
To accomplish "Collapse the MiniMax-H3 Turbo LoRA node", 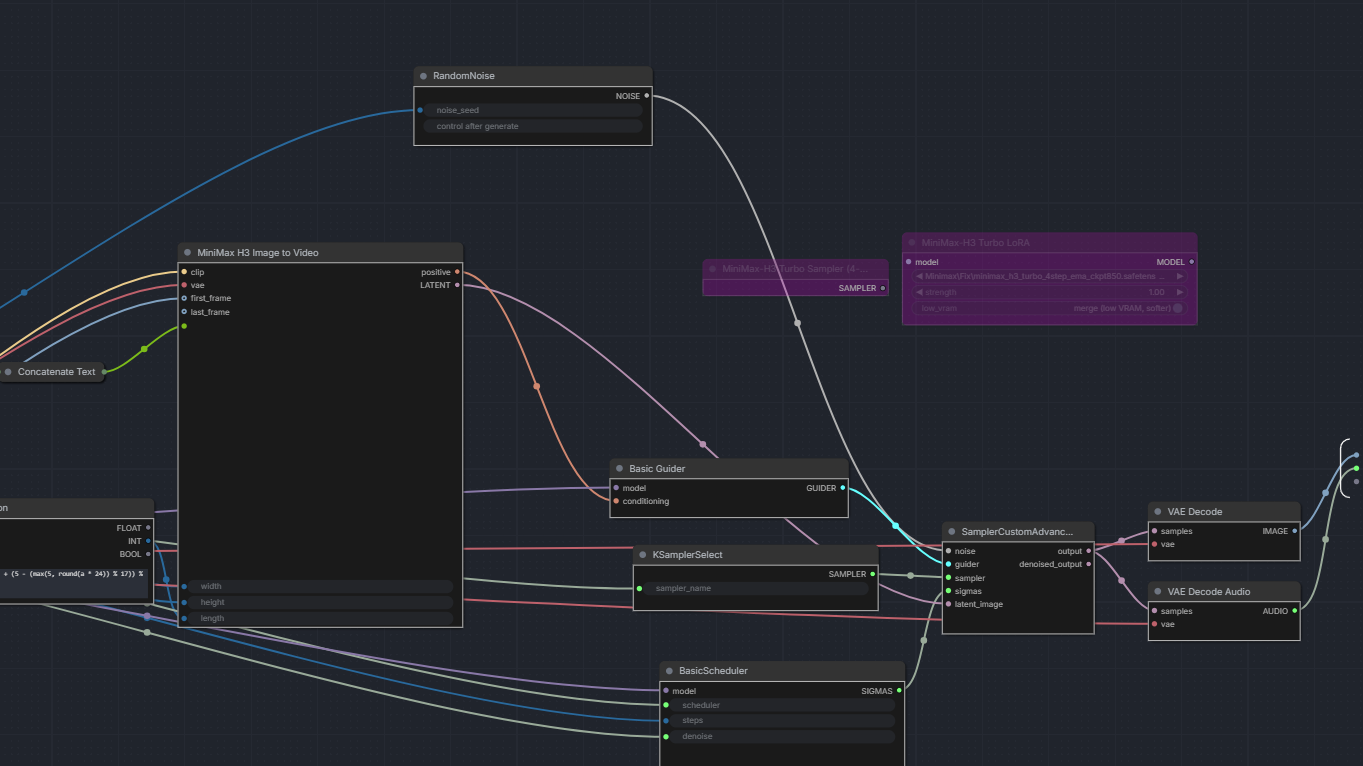I will coord(912,243).
